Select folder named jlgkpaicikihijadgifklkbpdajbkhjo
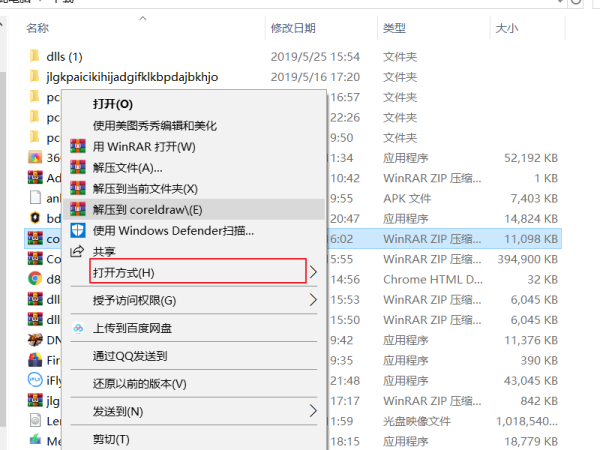The height and width of the screenshot is (450, 600). point(132,77)
